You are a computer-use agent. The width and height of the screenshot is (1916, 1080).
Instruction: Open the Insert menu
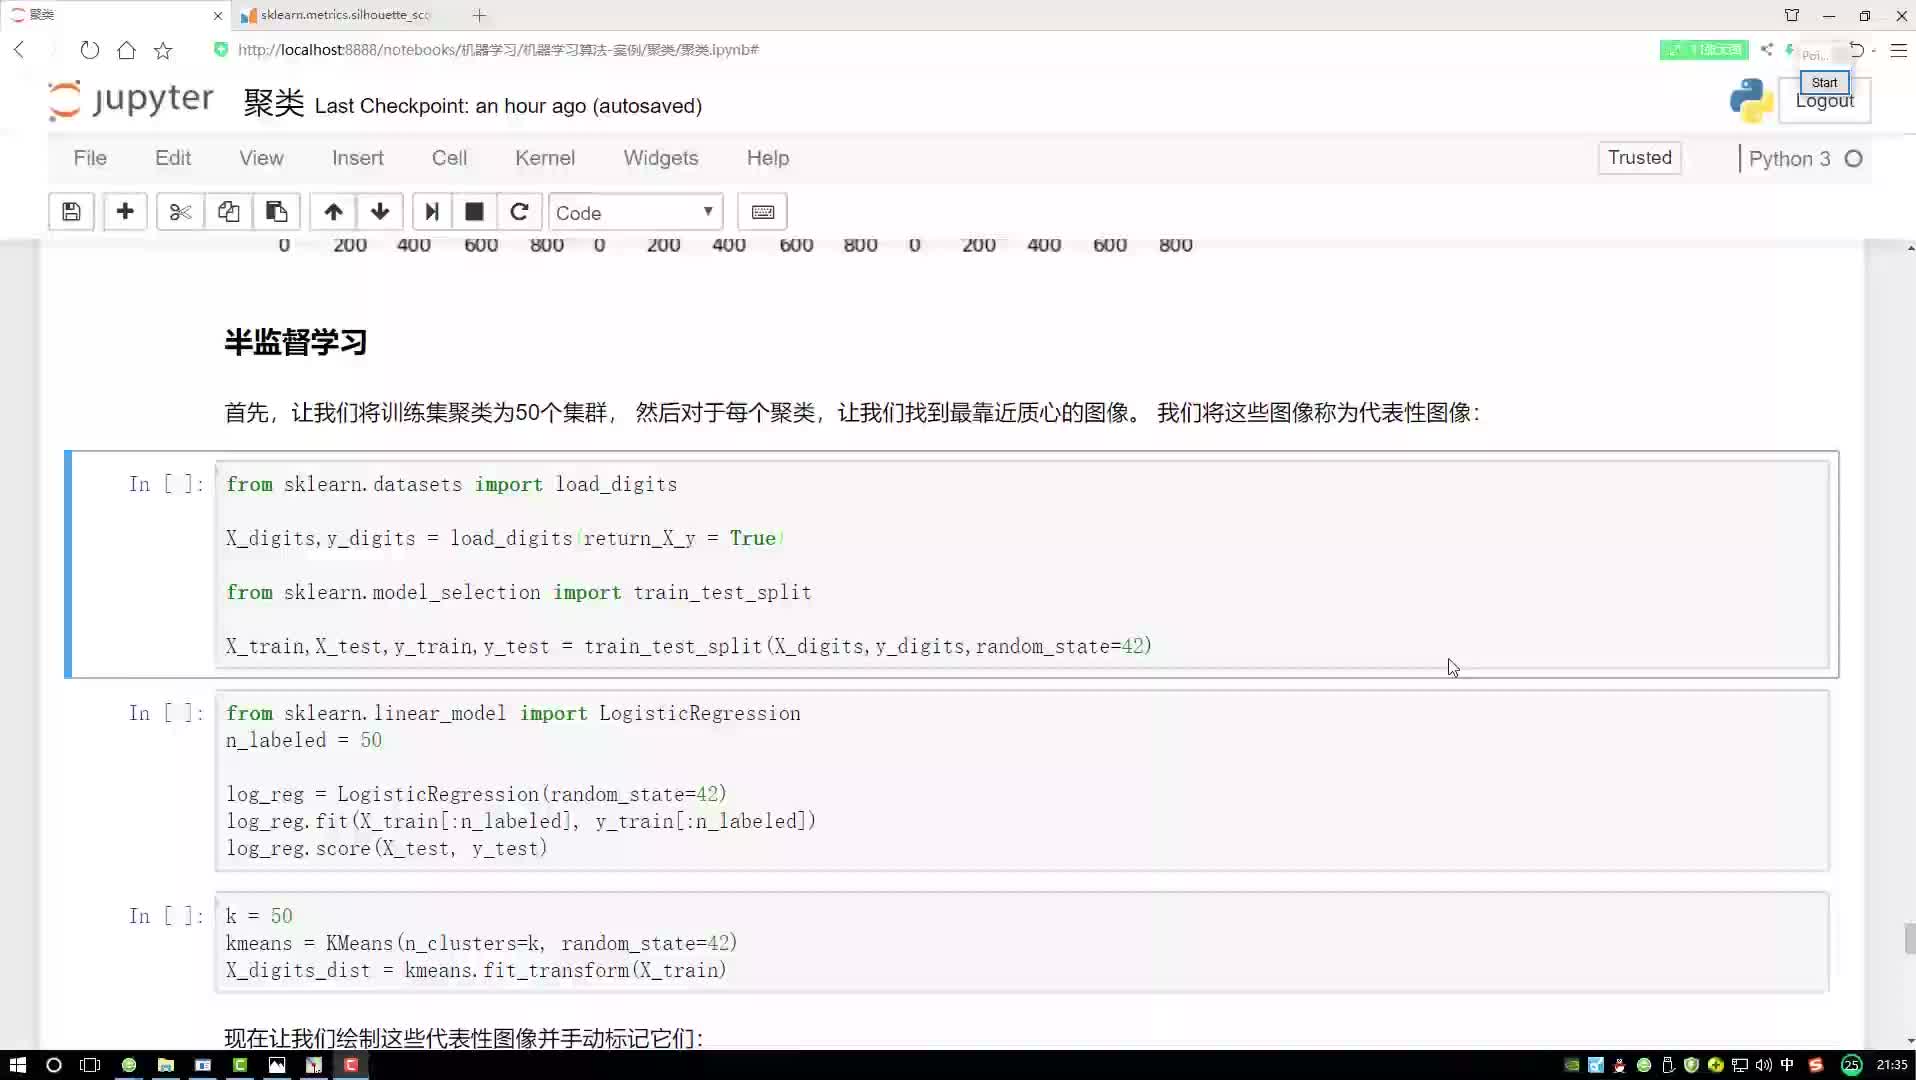coord(358,158)
